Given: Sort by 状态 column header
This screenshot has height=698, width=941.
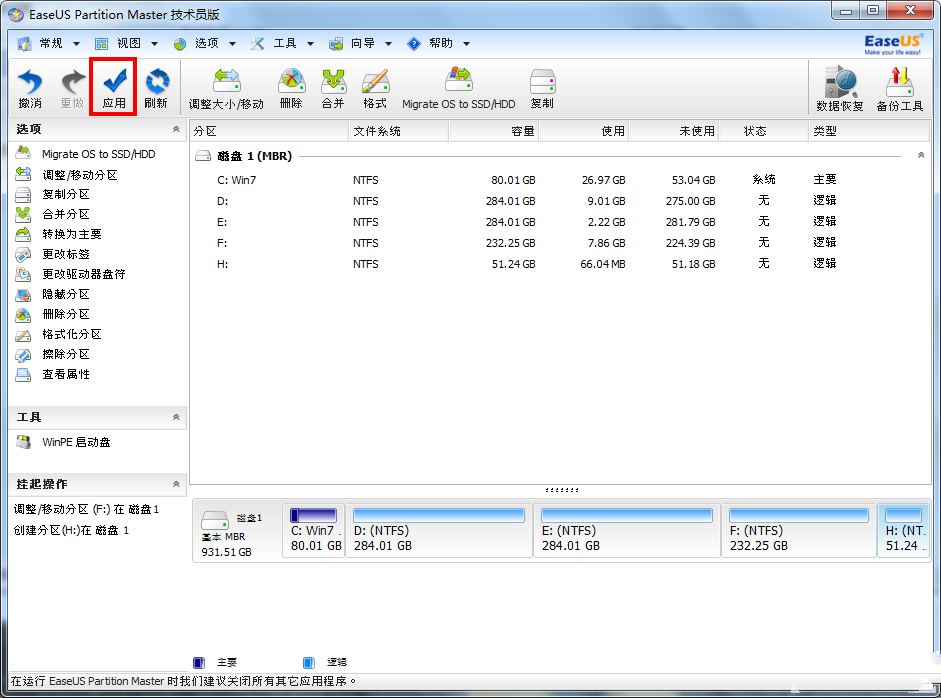Looking at the screenshot, I should (764, 131).
